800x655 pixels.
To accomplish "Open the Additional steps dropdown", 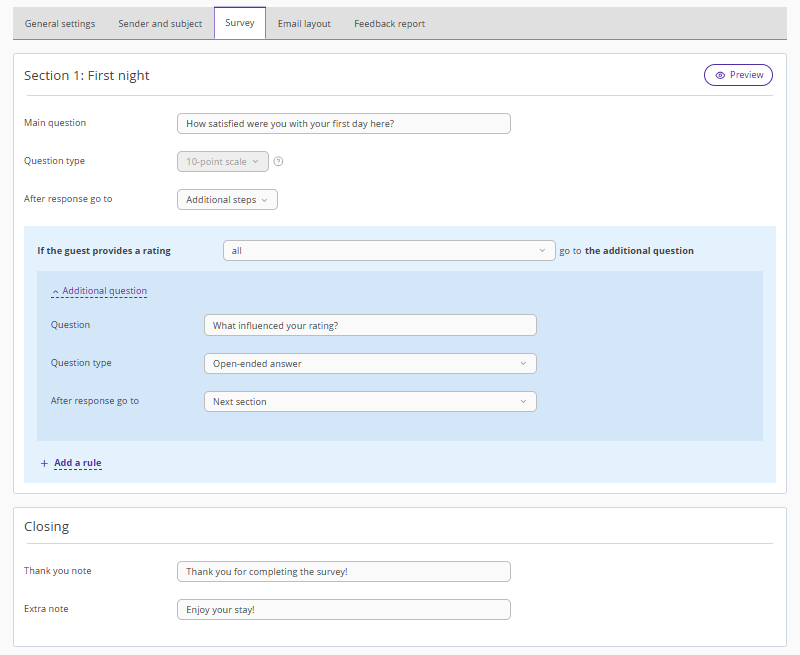I will 227,200.
